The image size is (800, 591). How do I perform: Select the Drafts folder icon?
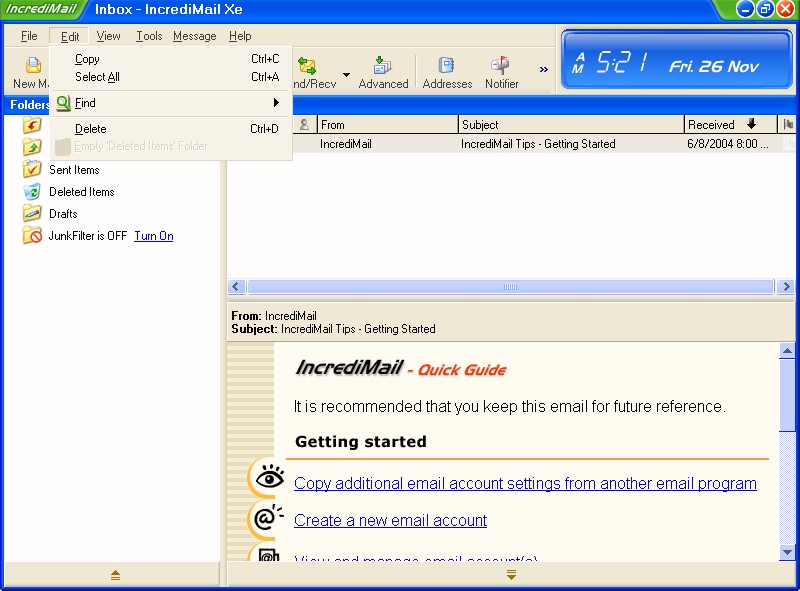click(32, 214)
